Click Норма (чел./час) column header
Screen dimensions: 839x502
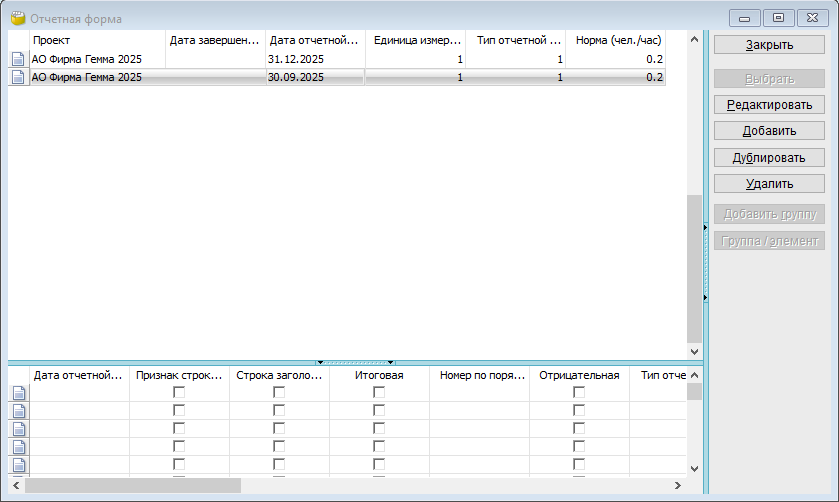point(615,40)
